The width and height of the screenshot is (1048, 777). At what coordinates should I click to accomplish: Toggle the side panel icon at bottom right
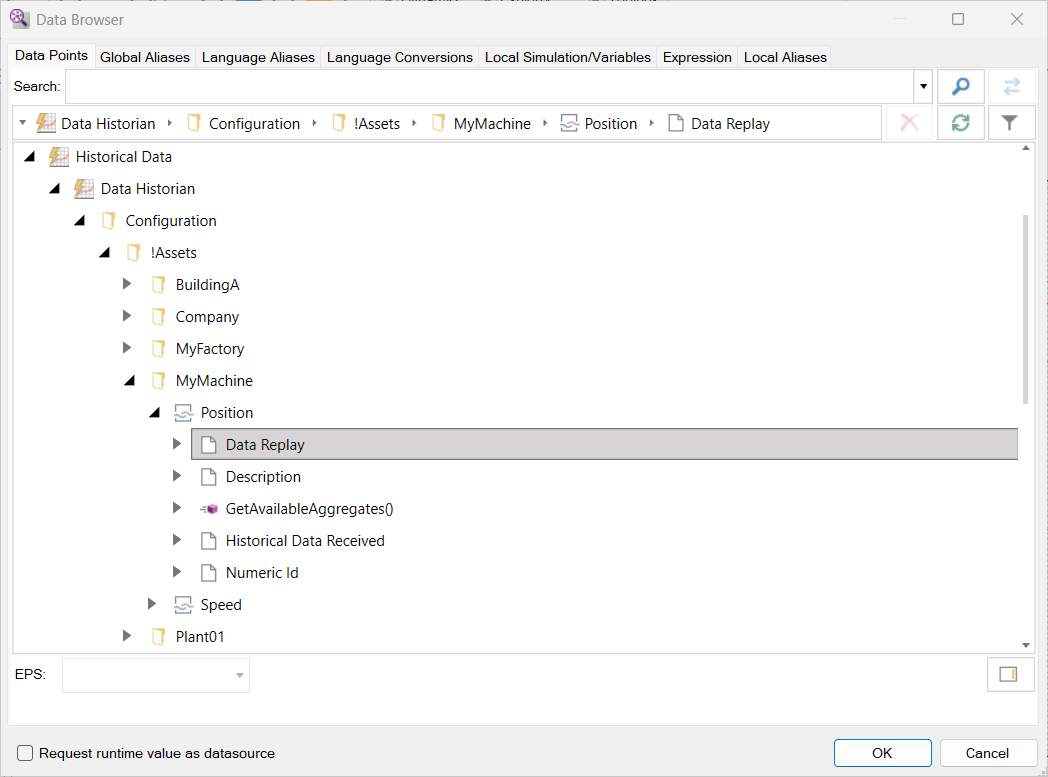pyautogui.click(x=1010, y=675)
